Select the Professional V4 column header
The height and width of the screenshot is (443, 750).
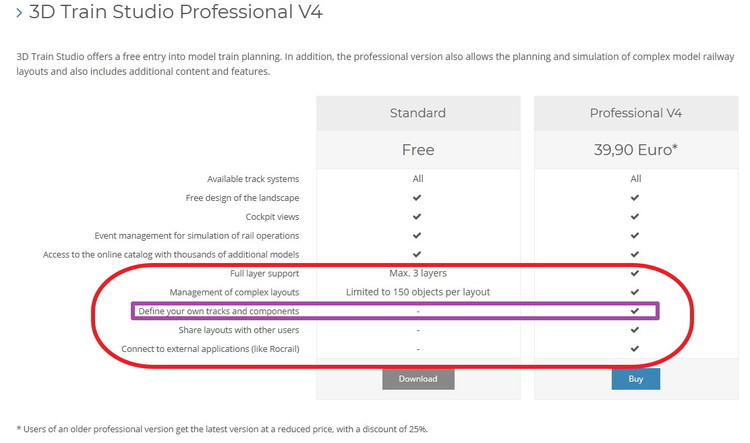click(x=636, y=113)
